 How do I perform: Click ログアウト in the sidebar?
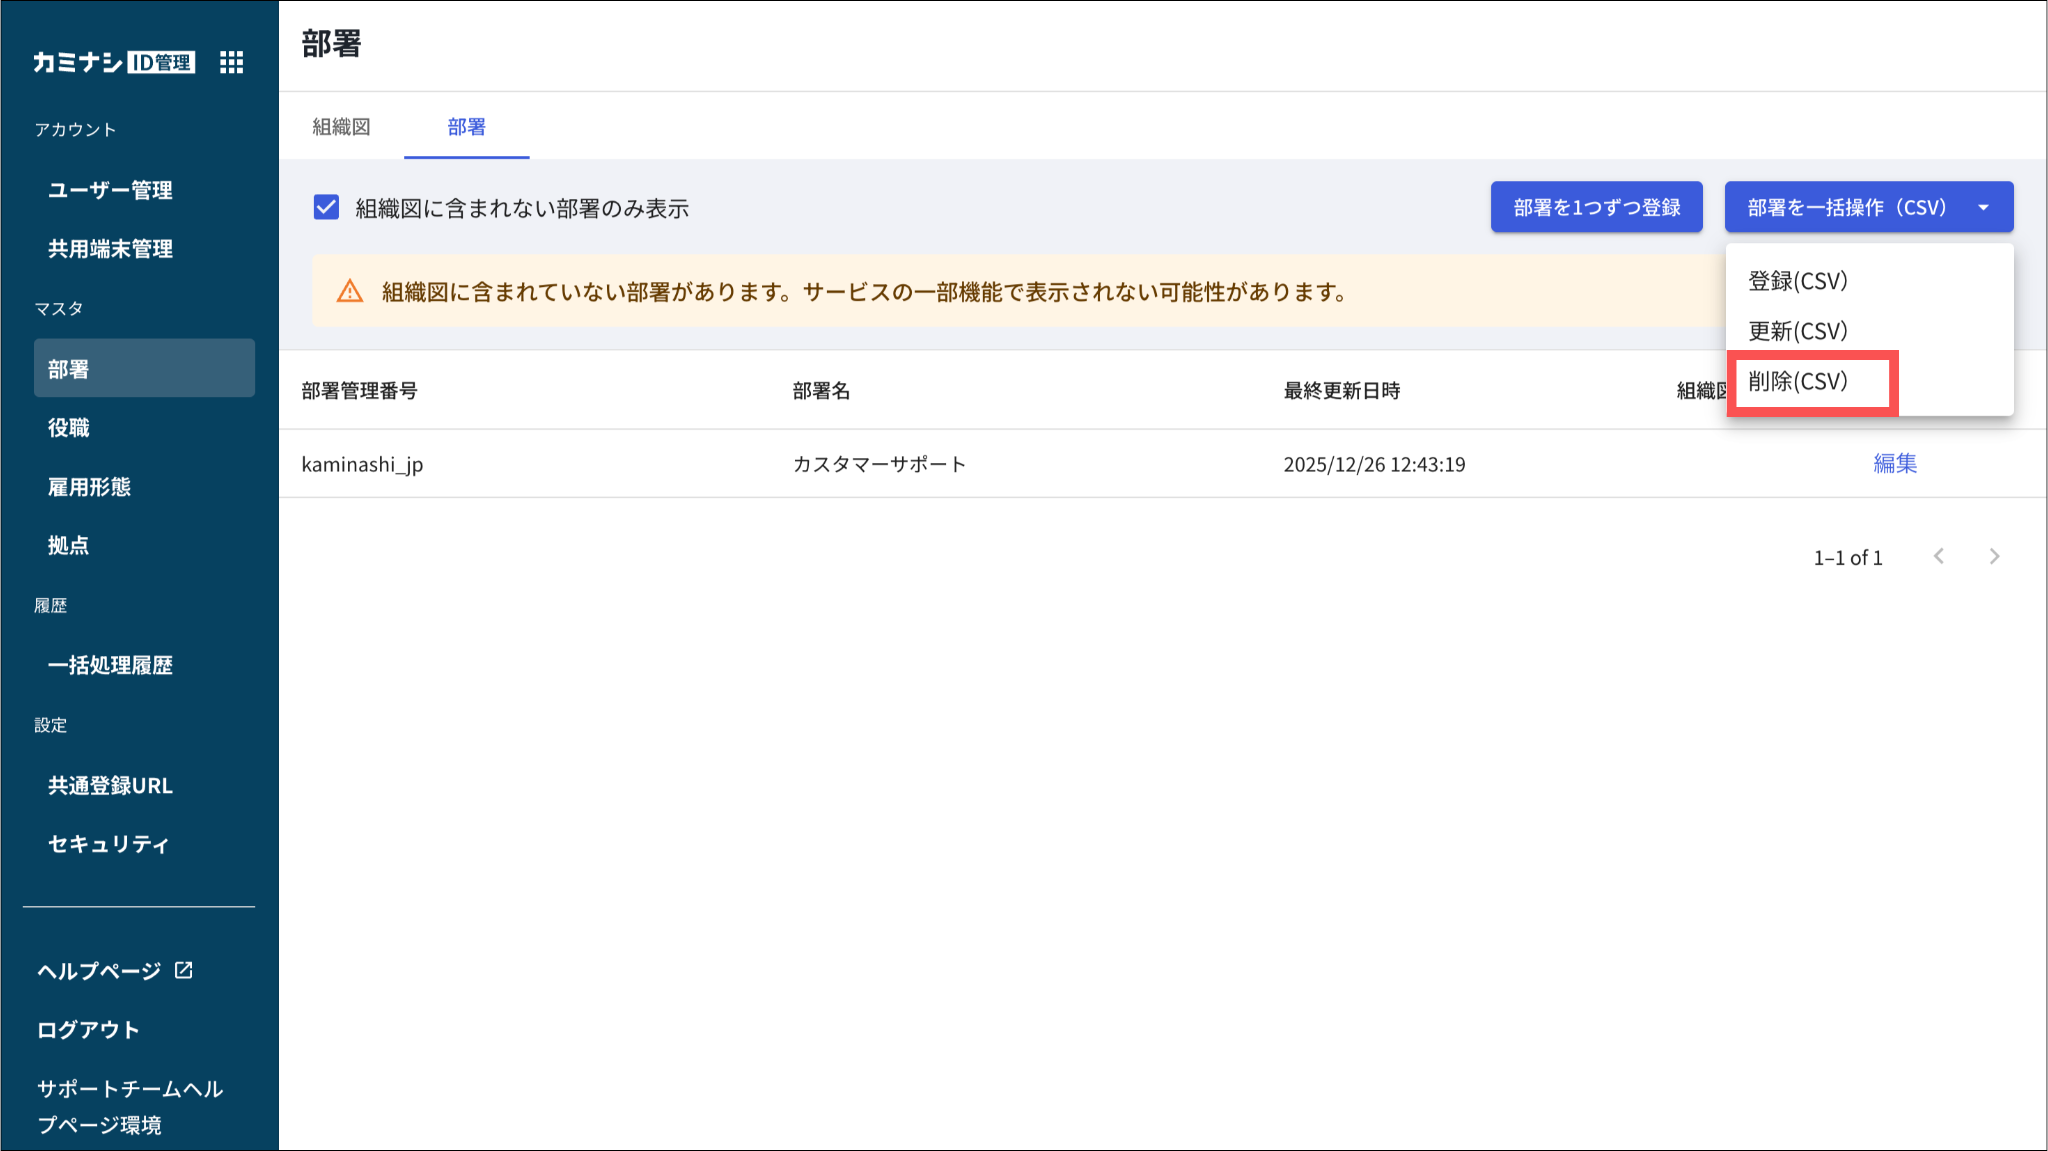coord(88,1030)
